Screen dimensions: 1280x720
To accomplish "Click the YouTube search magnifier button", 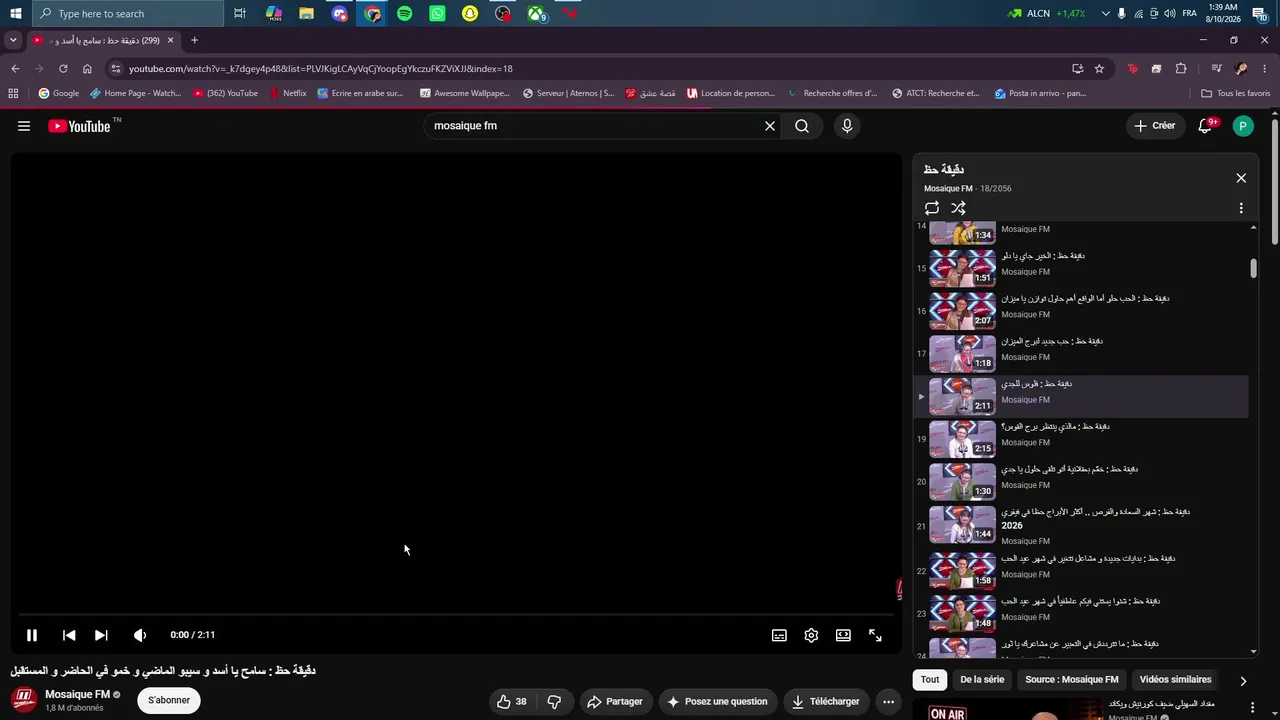I will [802, 126].
